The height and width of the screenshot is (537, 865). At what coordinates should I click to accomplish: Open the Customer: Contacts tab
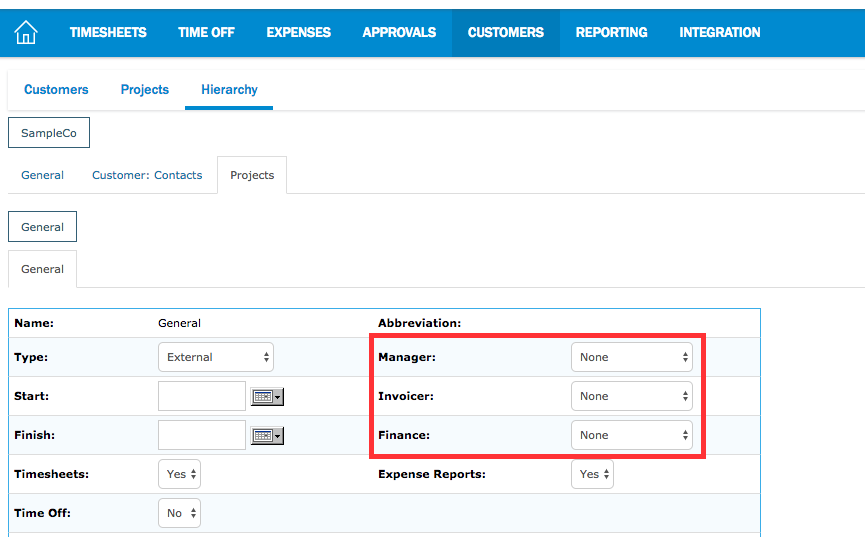tap(147, 175)
